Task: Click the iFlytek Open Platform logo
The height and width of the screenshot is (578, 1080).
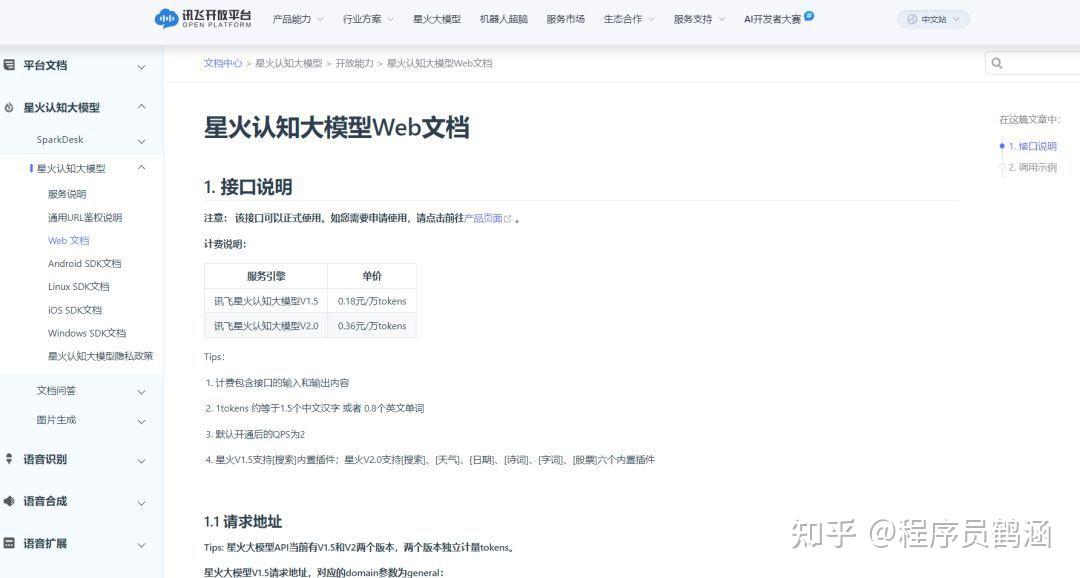Action: pos(203,19)
